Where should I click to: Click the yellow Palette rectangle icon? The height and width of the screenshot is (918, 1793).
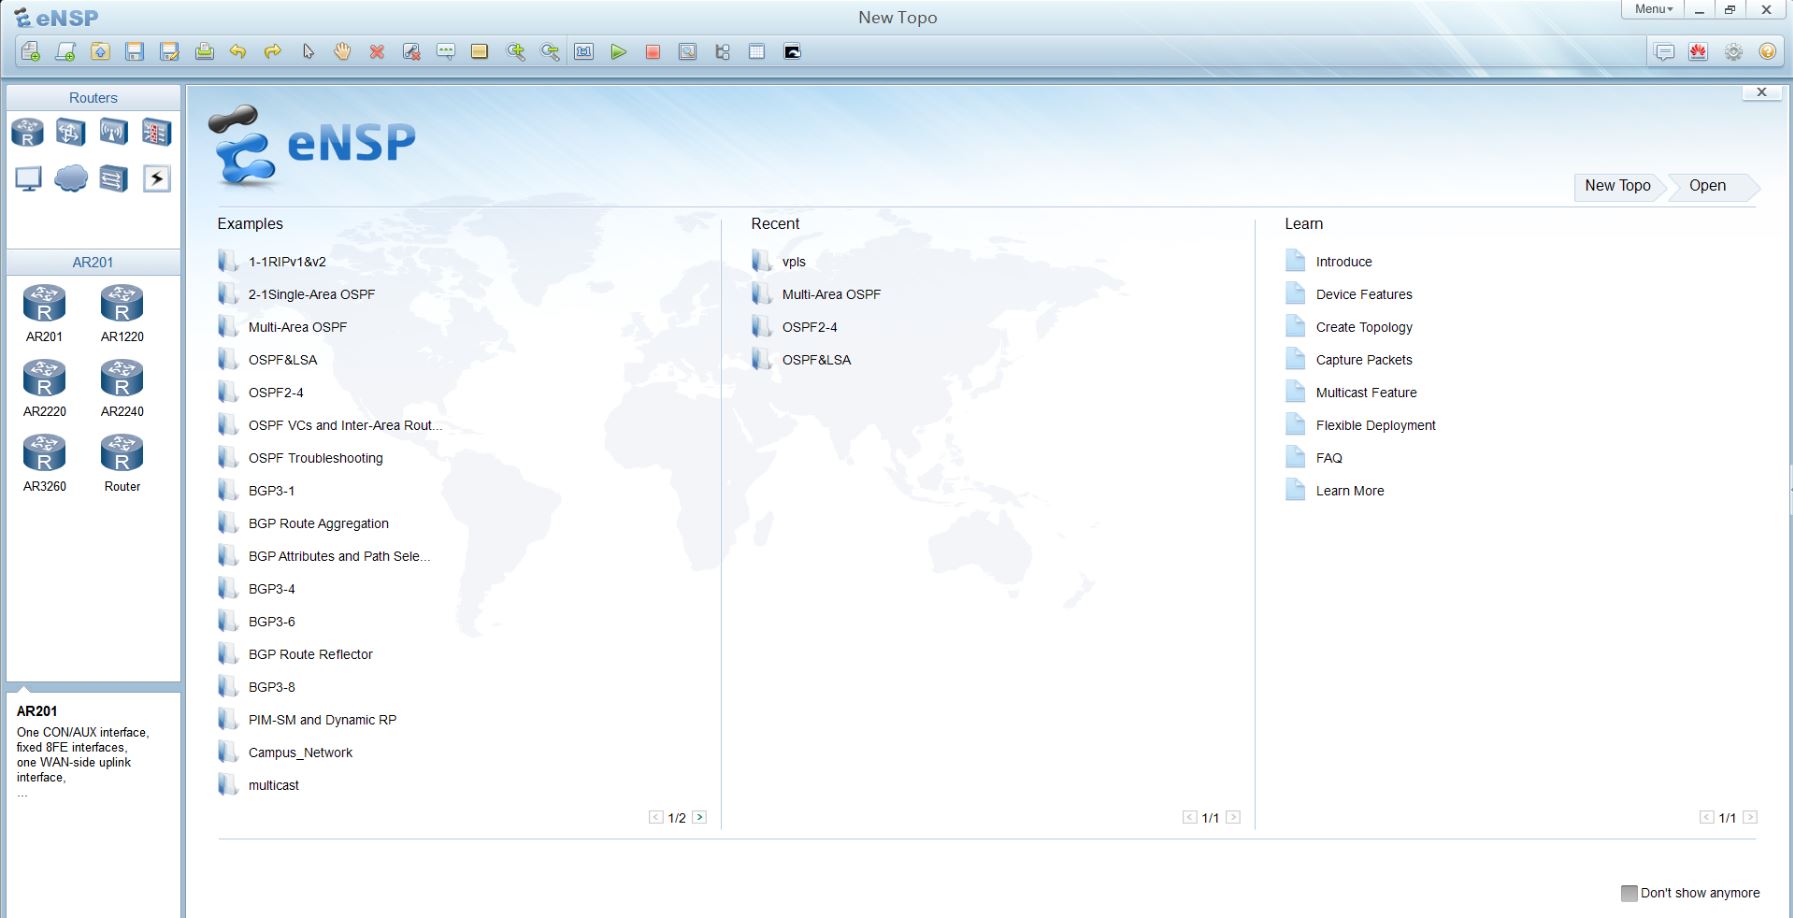coord(480,52)
